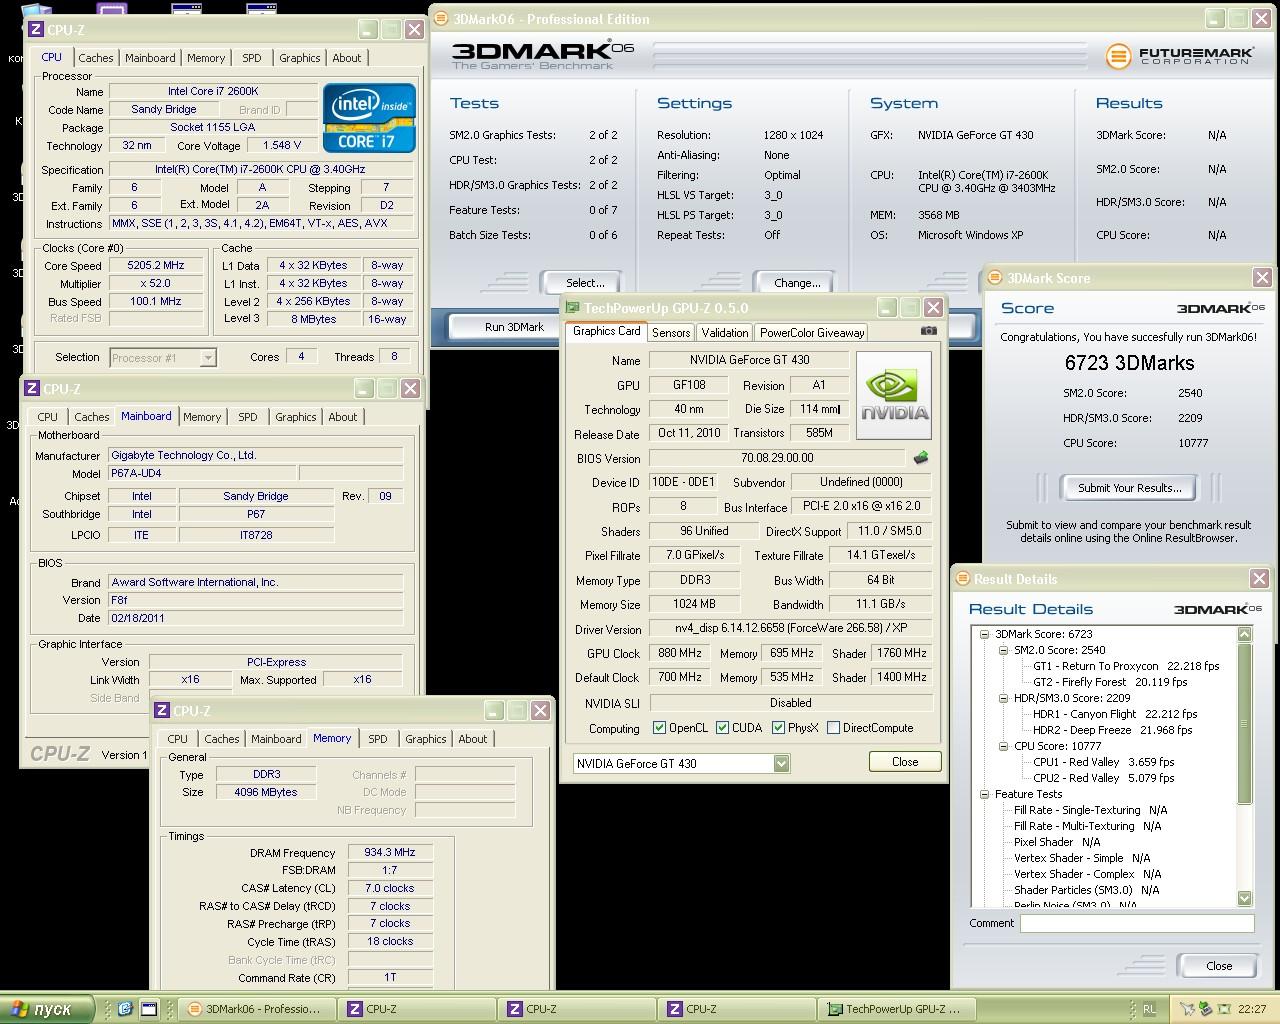Viewport: 1280px width, 1024px height.
Task: Collapse the Feature Tests tree node
Action: coord(984,794)
